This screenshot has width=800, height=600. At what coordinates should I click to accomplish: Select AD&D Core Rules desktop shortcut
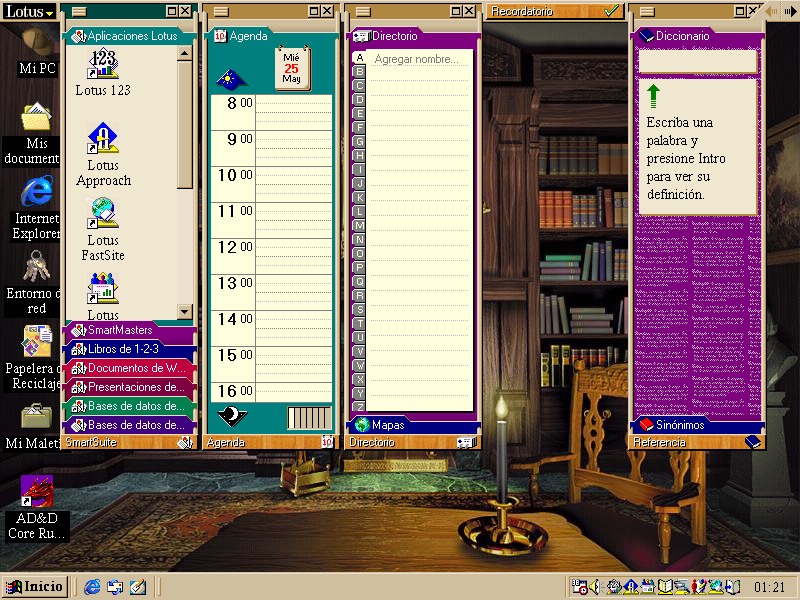click(36, 508)
